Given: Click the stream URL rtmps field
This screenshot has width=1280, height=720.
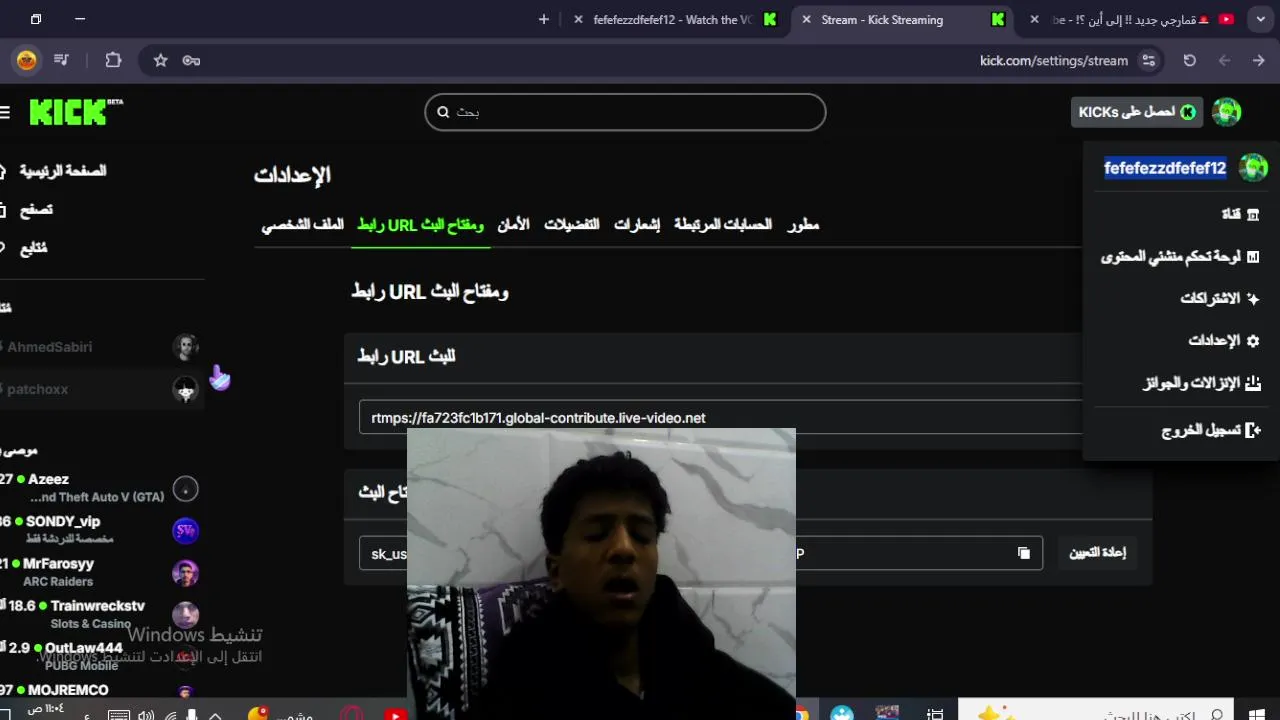Looking at the screenshot, I should (720, 418).
